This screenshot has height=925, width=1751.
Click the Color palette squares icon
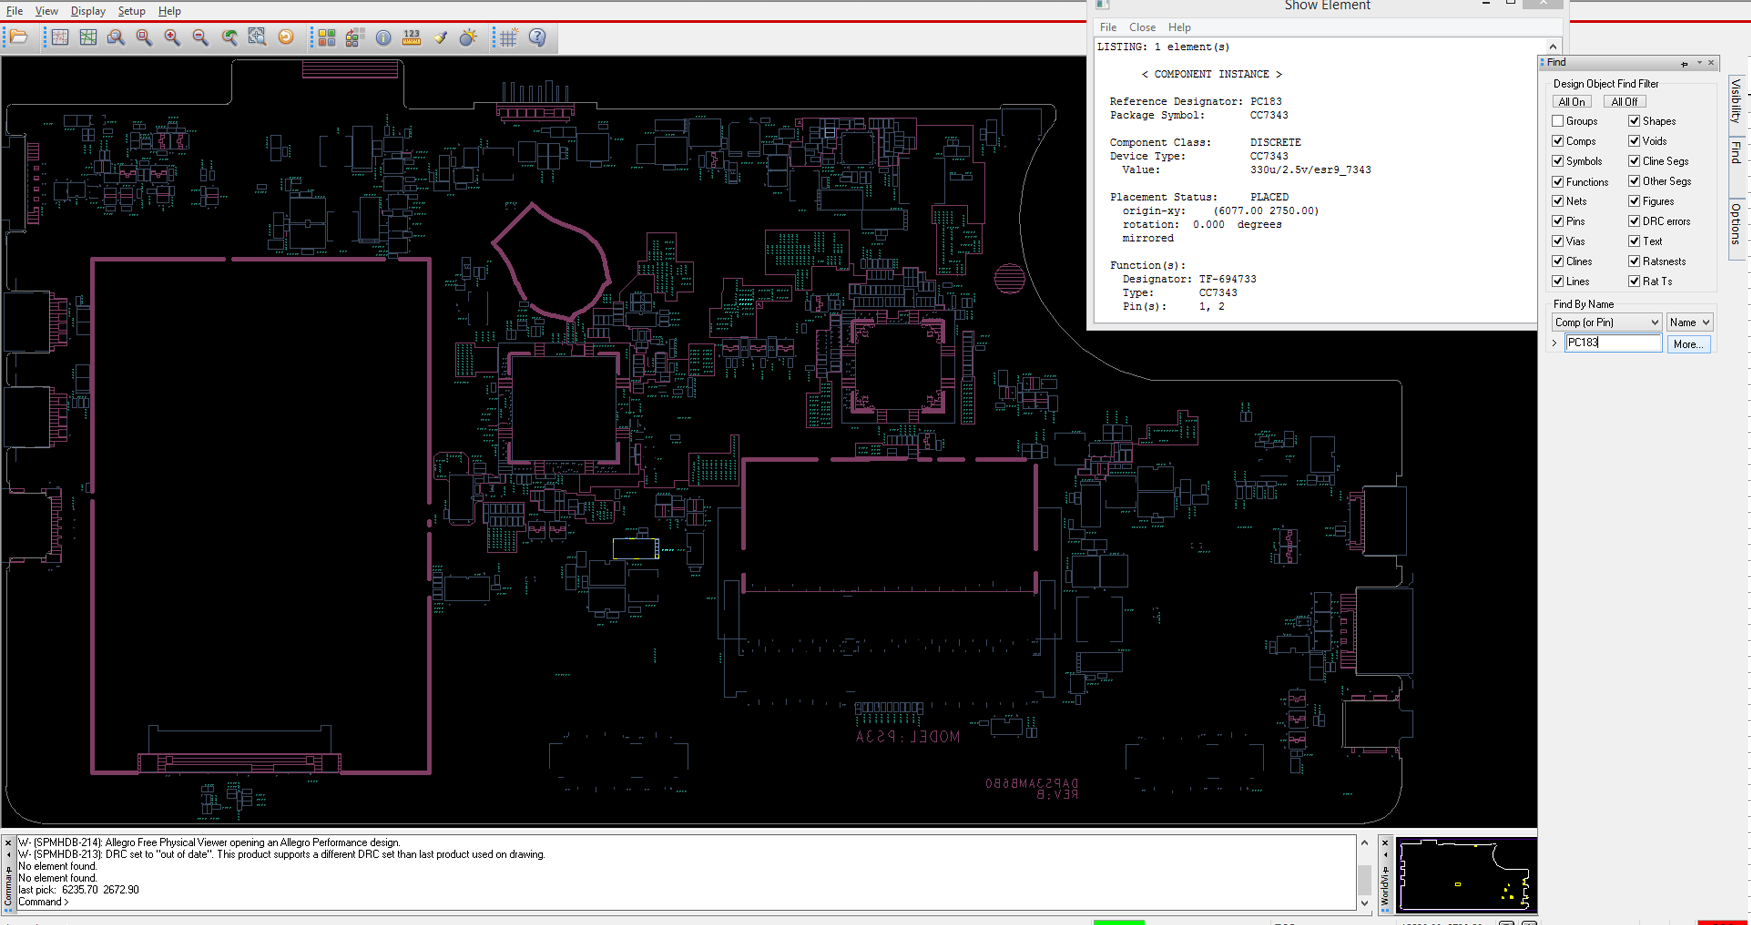(327, 38)
